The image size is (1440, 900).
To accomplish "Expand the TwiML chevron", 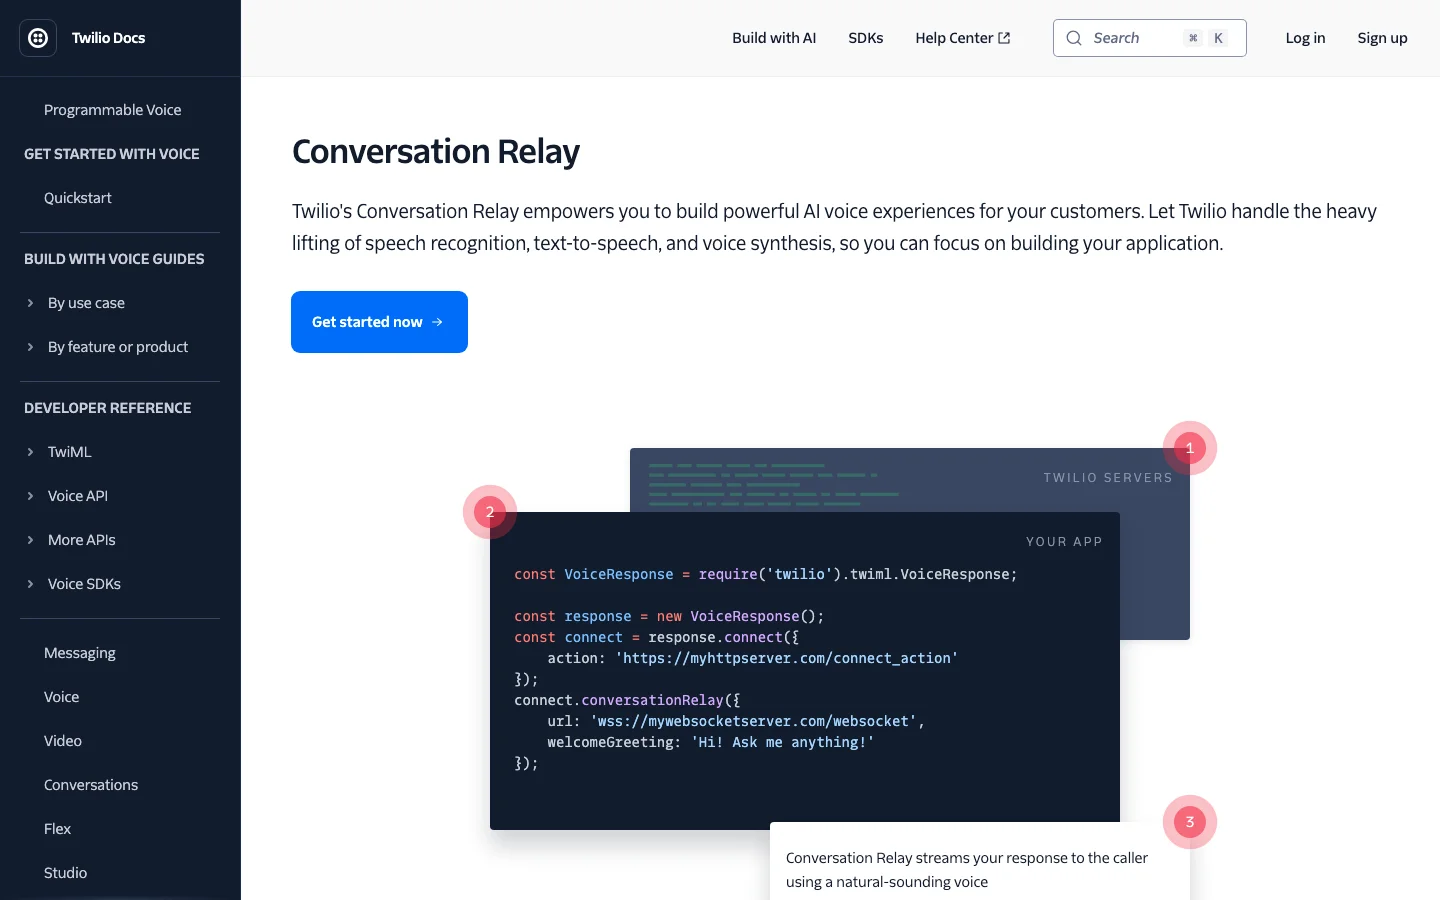I will pos(30,452).
